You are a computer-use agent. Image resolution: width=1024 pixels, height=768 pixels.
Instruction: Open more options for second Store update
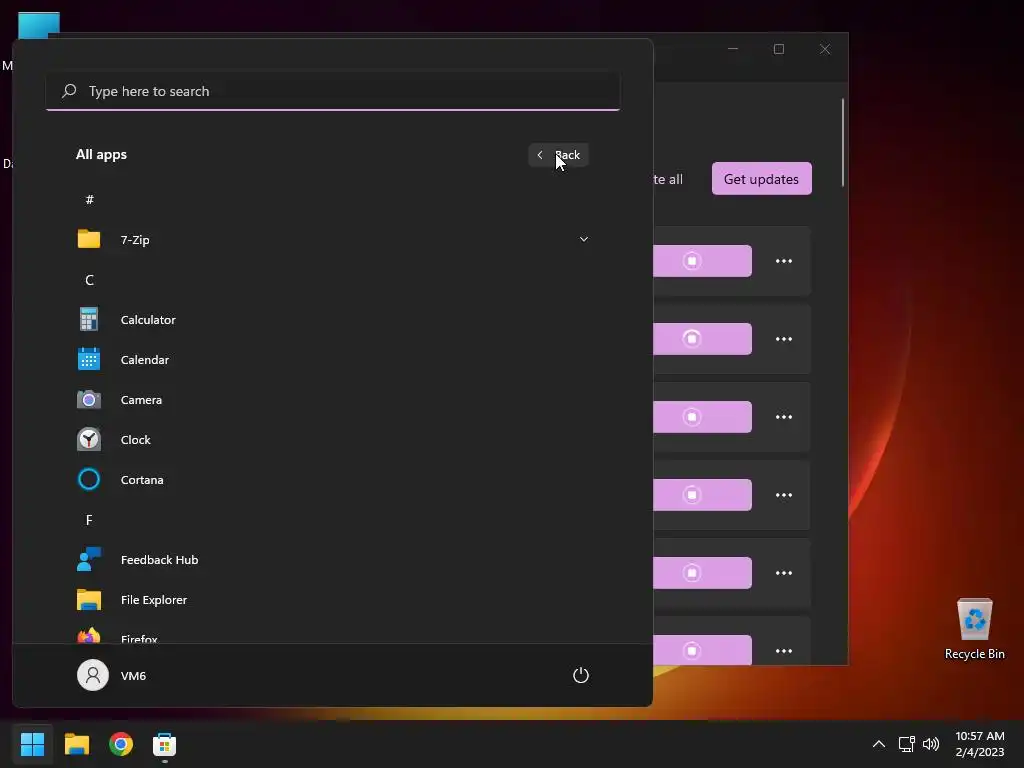784,338
